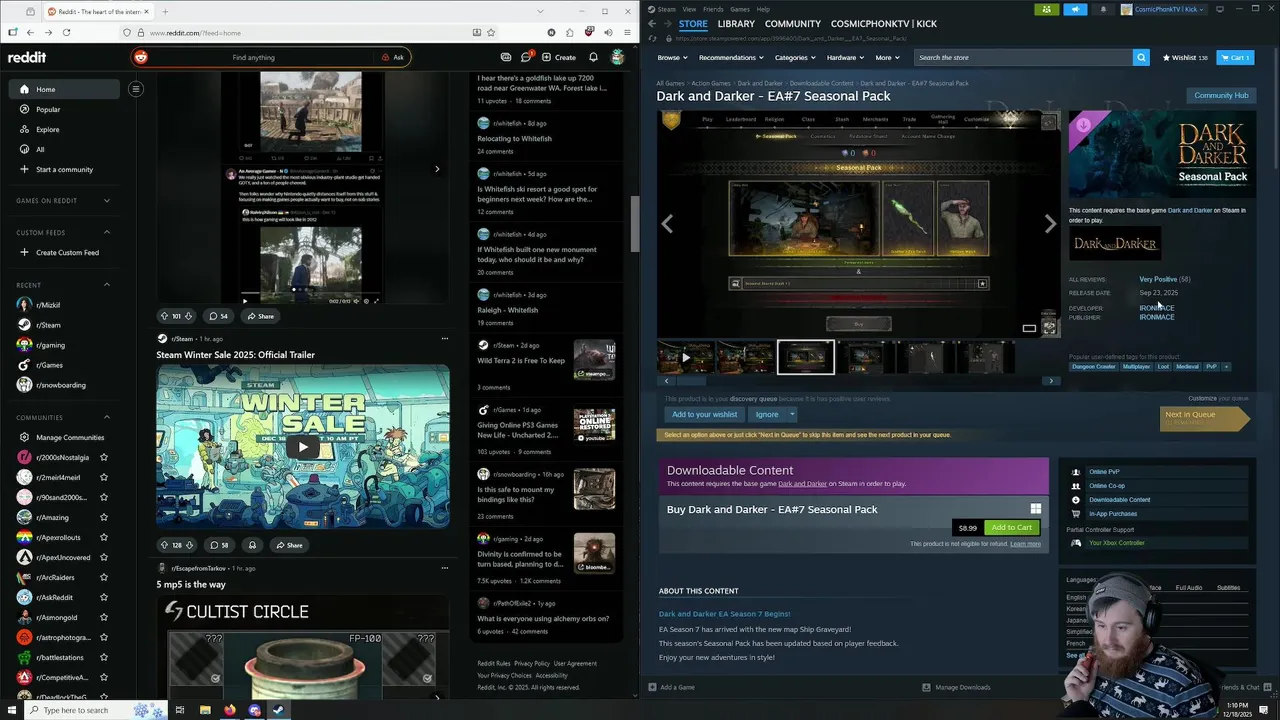Open options menu of Steam Winter Sale post

(x=445, y=339)
